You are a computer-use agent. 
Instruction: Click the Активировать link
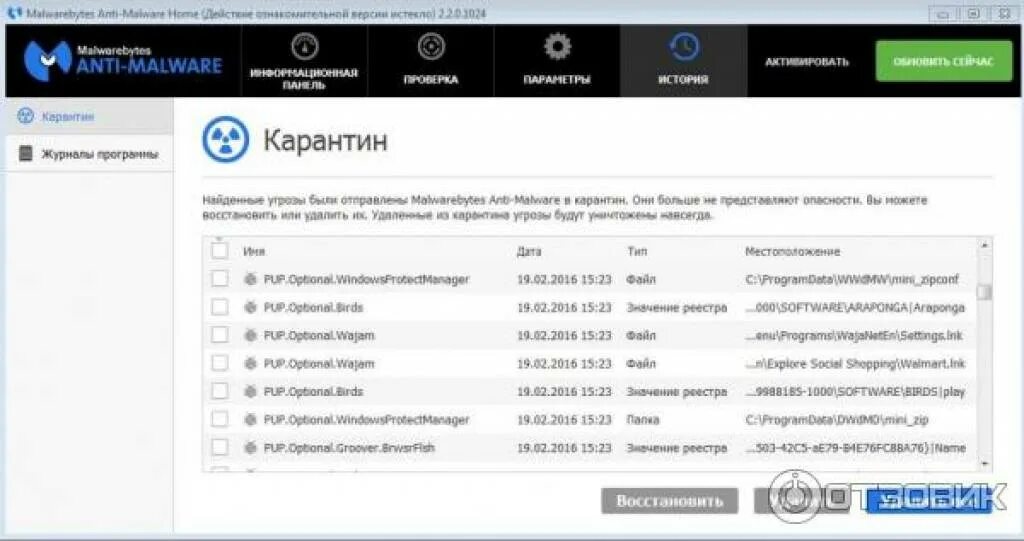[x=807, y=62]
